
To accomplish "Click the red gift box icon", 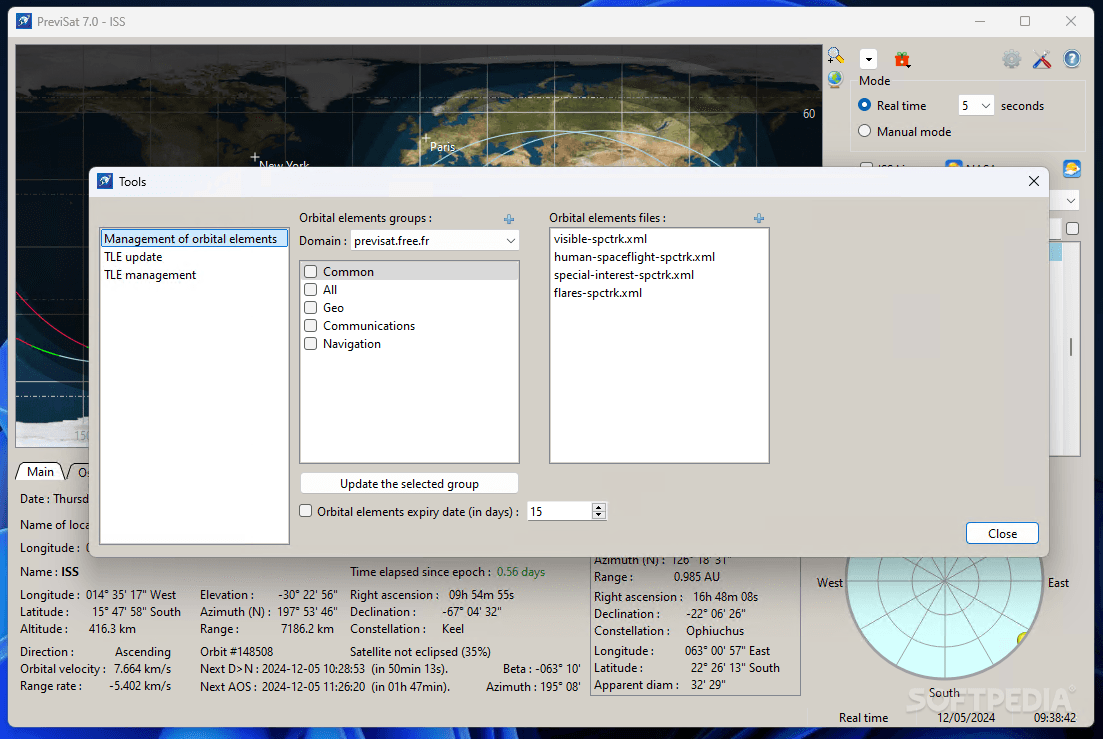I will tap(903, 60).
